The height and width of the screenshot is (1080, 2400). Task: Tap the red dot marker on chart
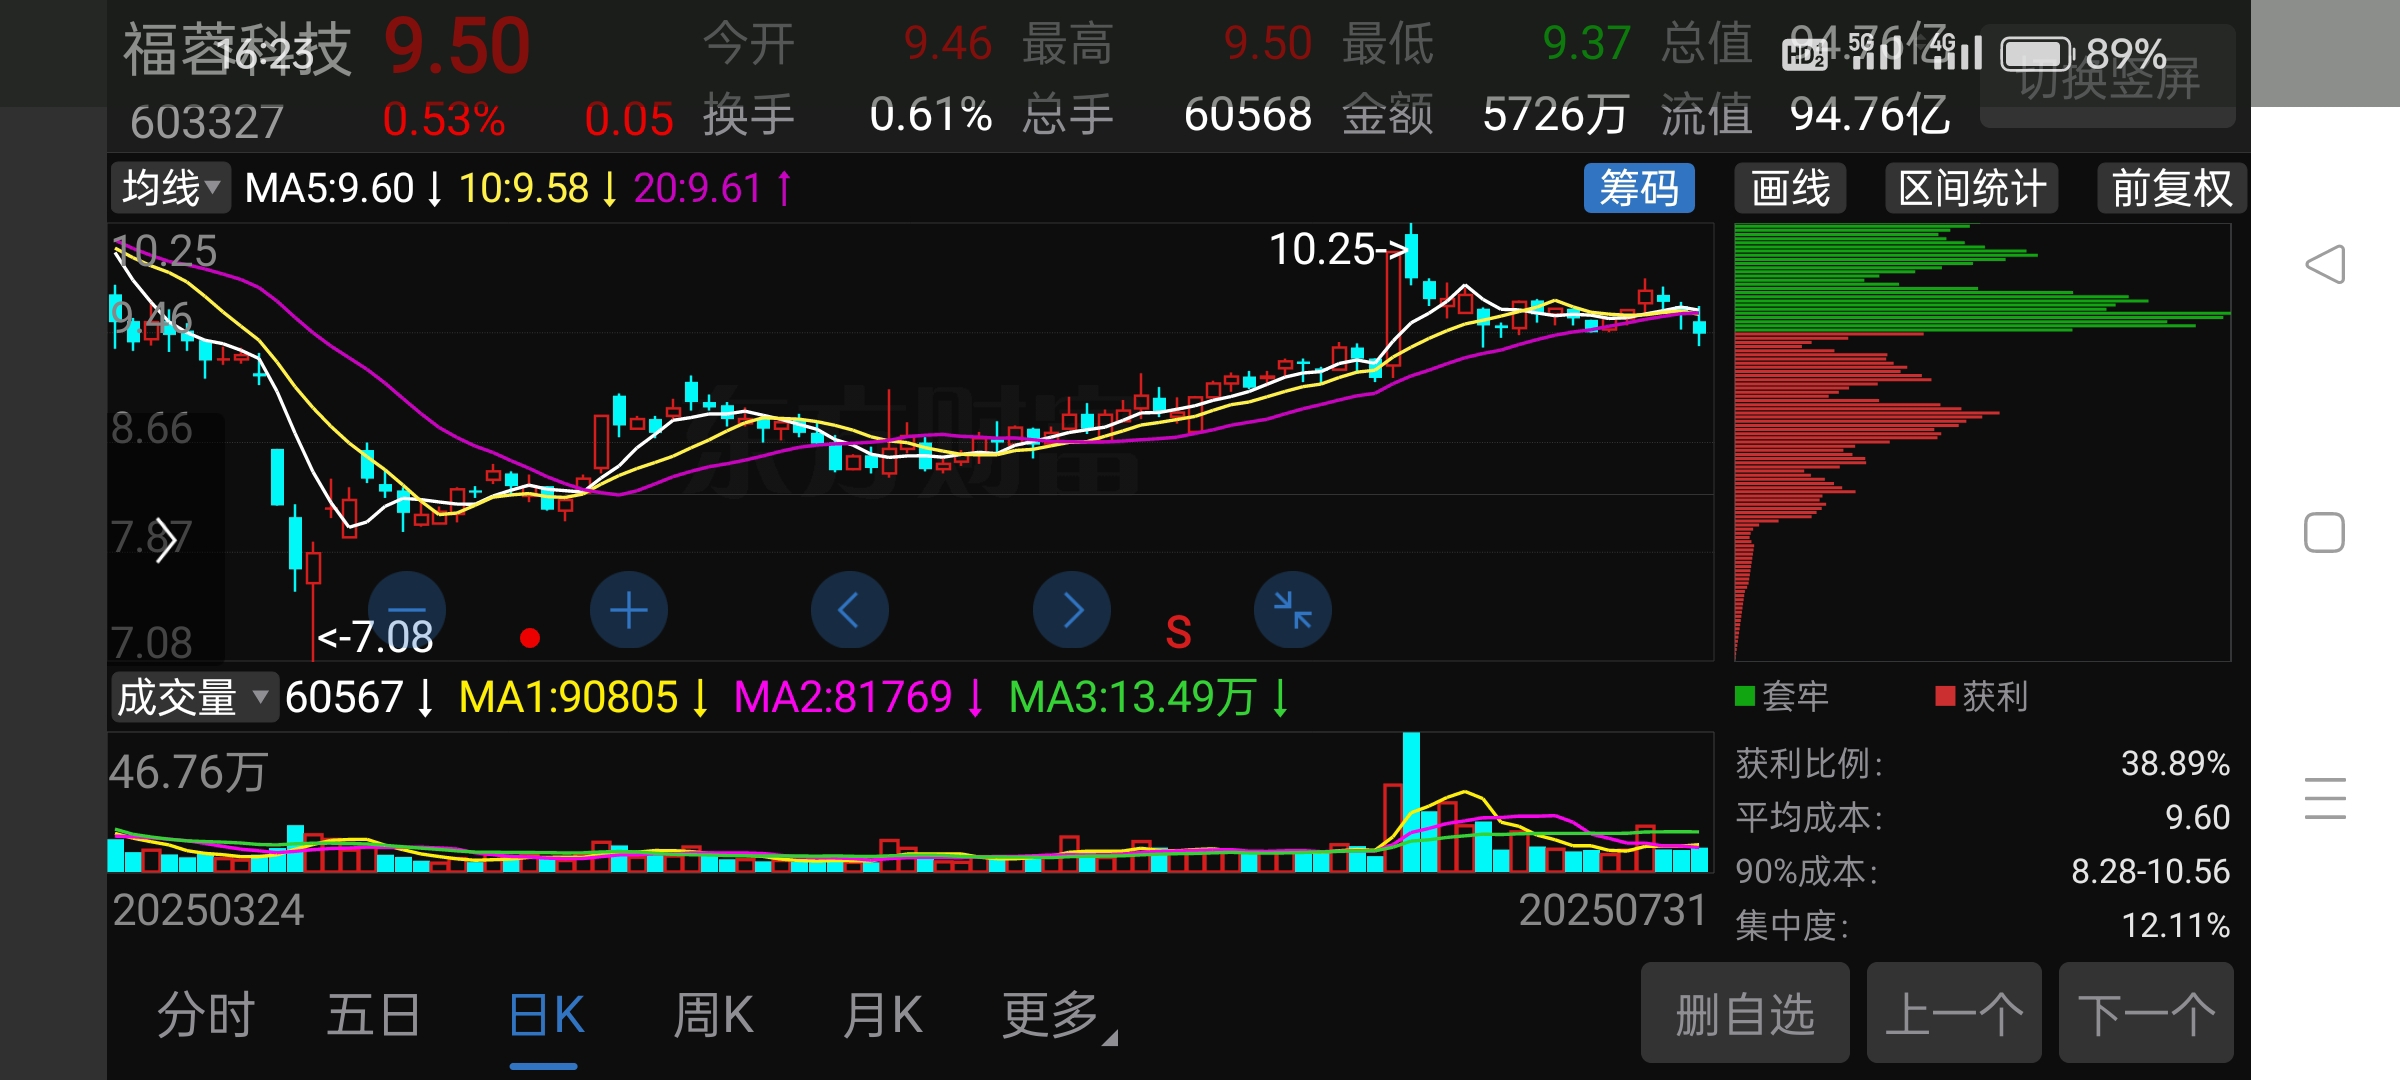(530, 638)
